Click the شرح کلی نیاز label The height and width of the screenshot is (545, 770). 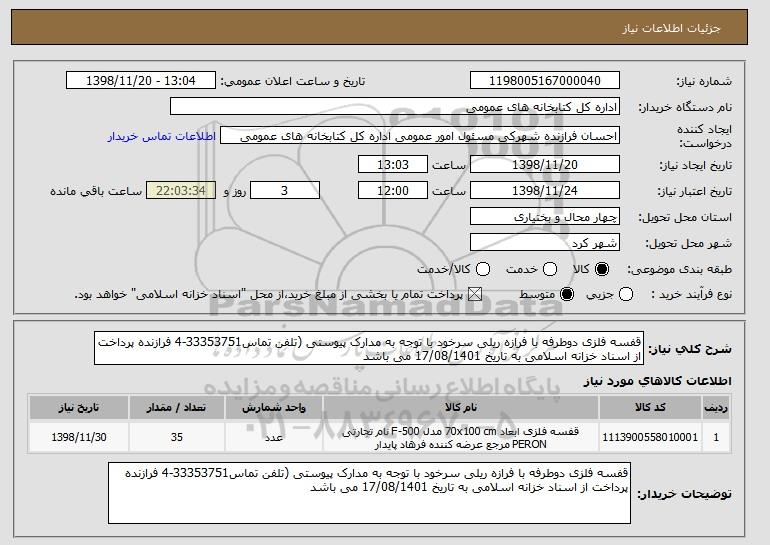[690, 349]
